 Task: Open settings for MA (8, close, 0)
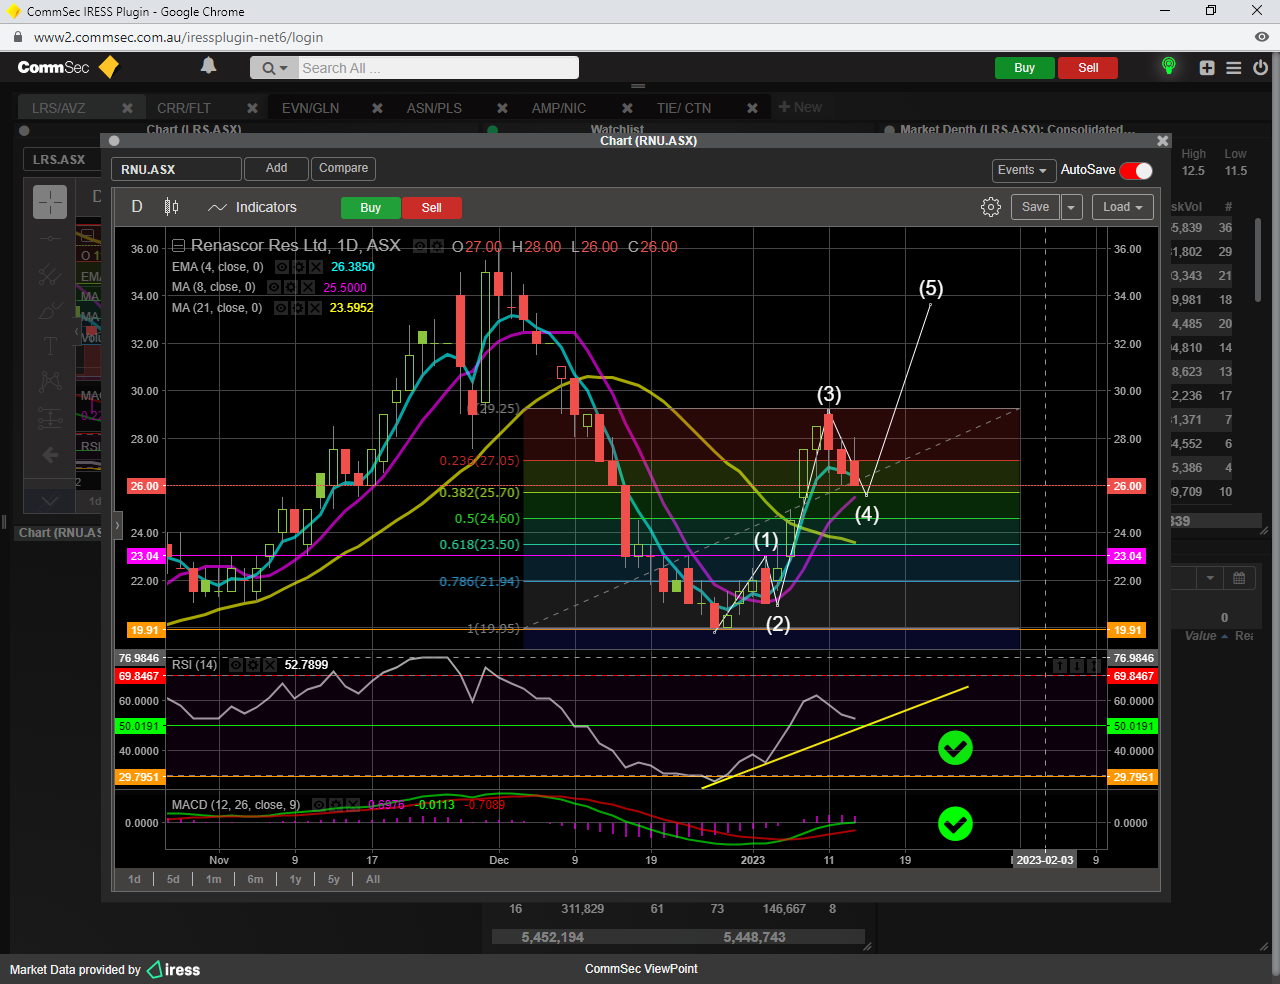point(290,287)
